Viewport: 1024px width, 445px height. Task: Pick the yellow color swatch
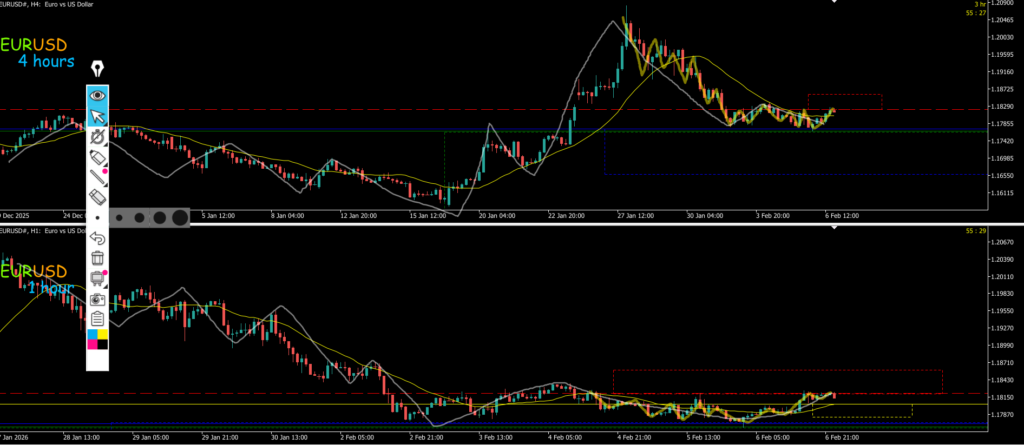[103, 334]
